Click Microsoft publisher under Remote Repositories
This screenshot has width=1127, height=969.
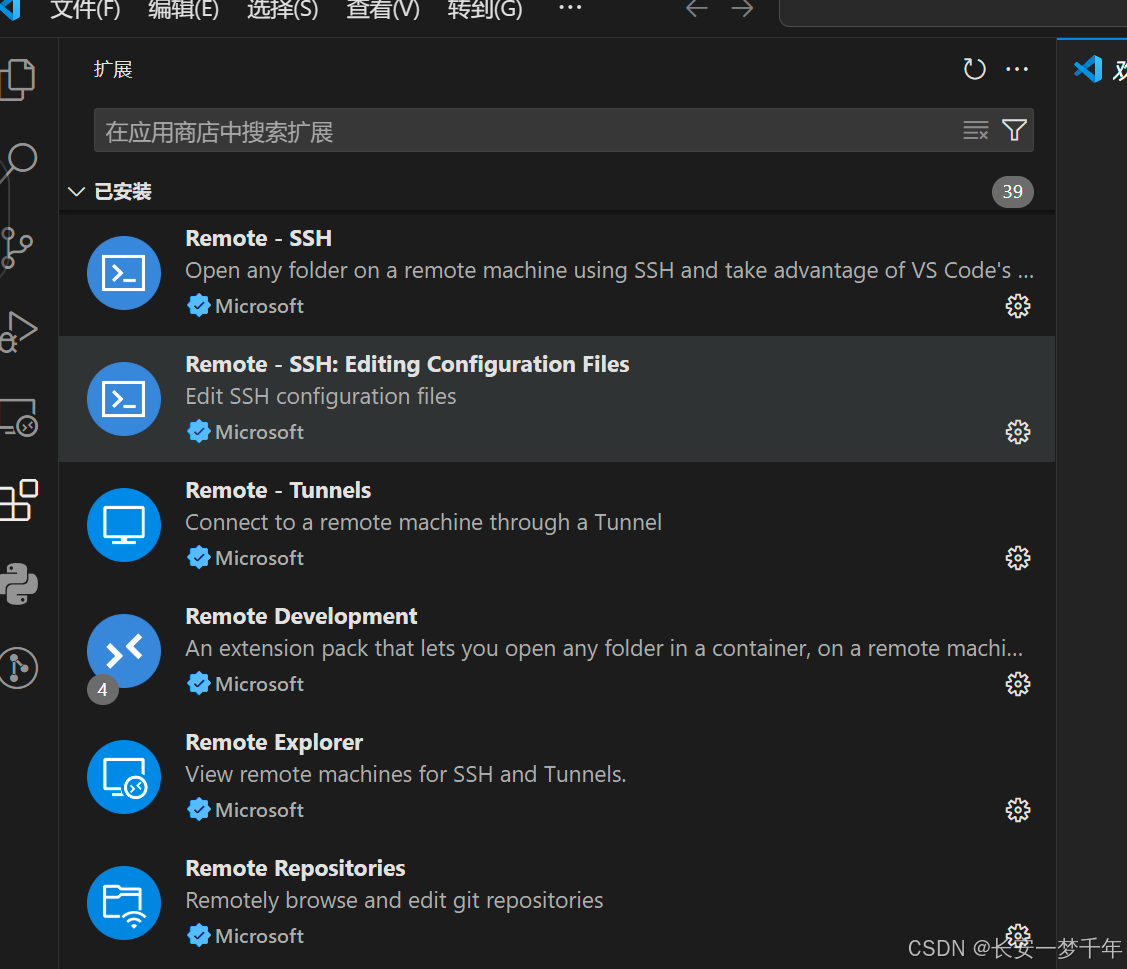pos(259,936)
